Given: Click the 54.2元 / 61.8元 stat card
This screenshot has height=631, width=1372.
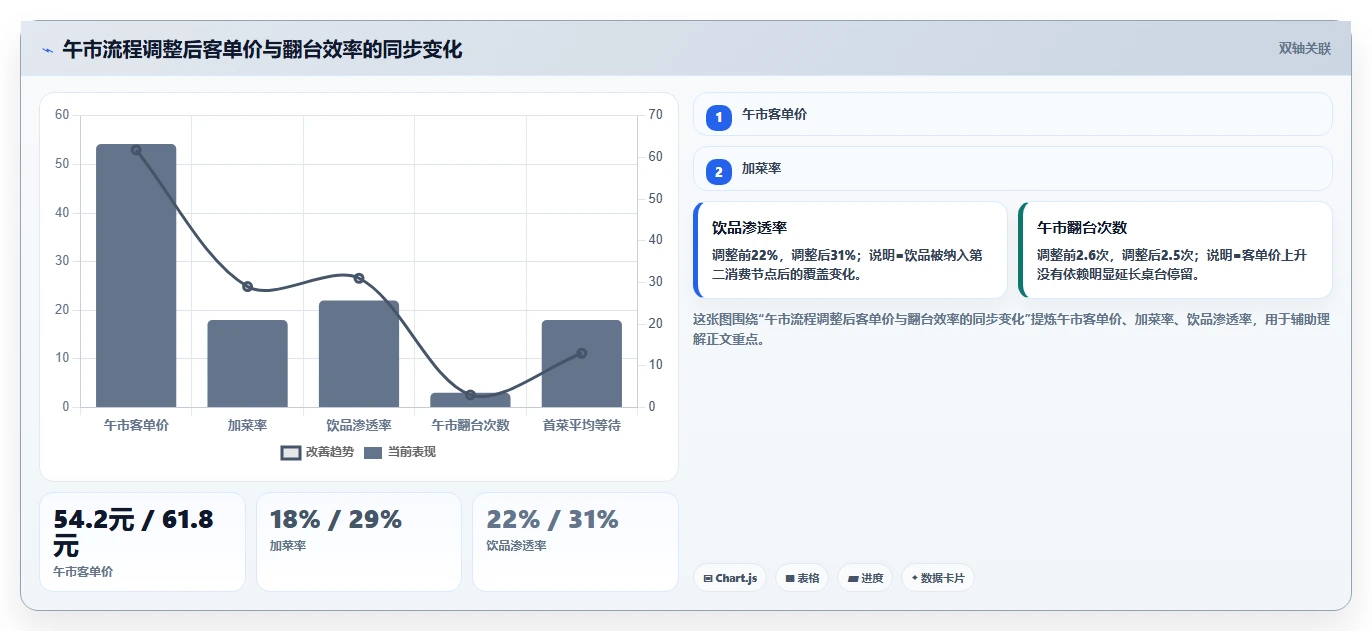Looking at the screenshot, I should [x=142, y=542].
